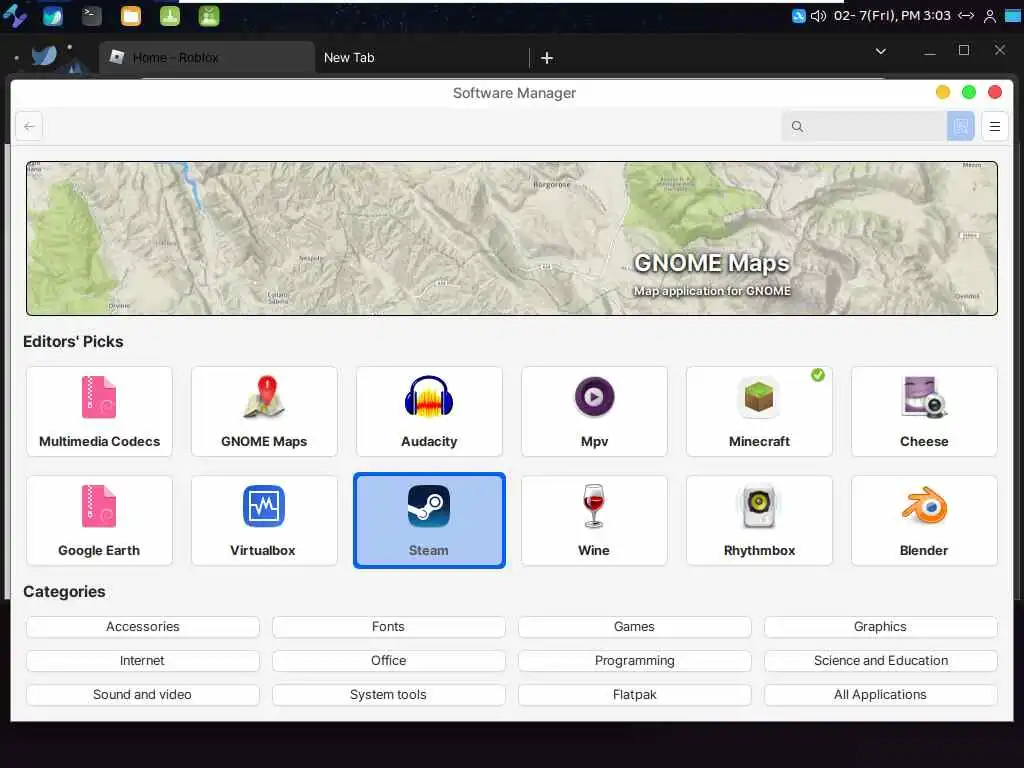Show All Applications category

[880, 694]
